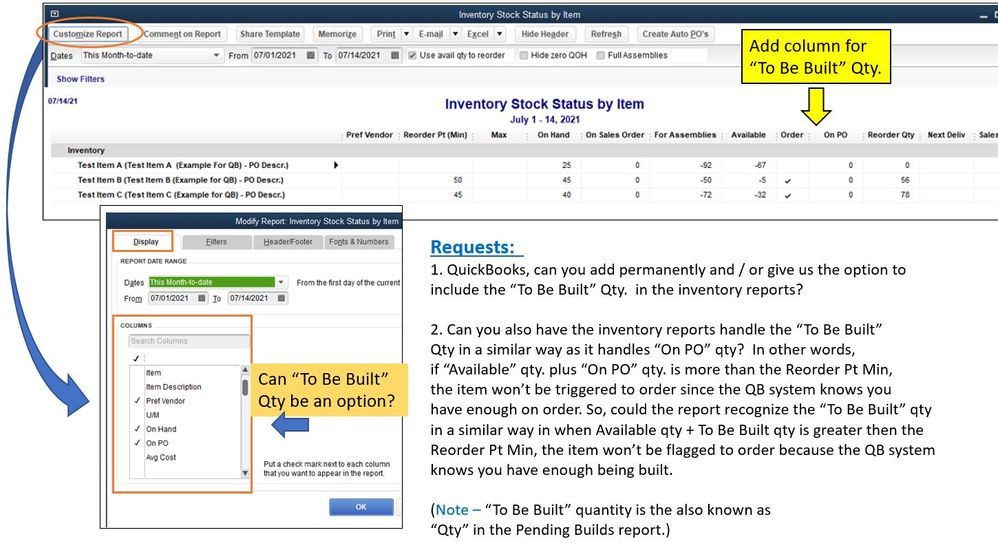Click the scroll down arrow in Columns list
Viewport: 998px width, 559px height.
[245, 473]
